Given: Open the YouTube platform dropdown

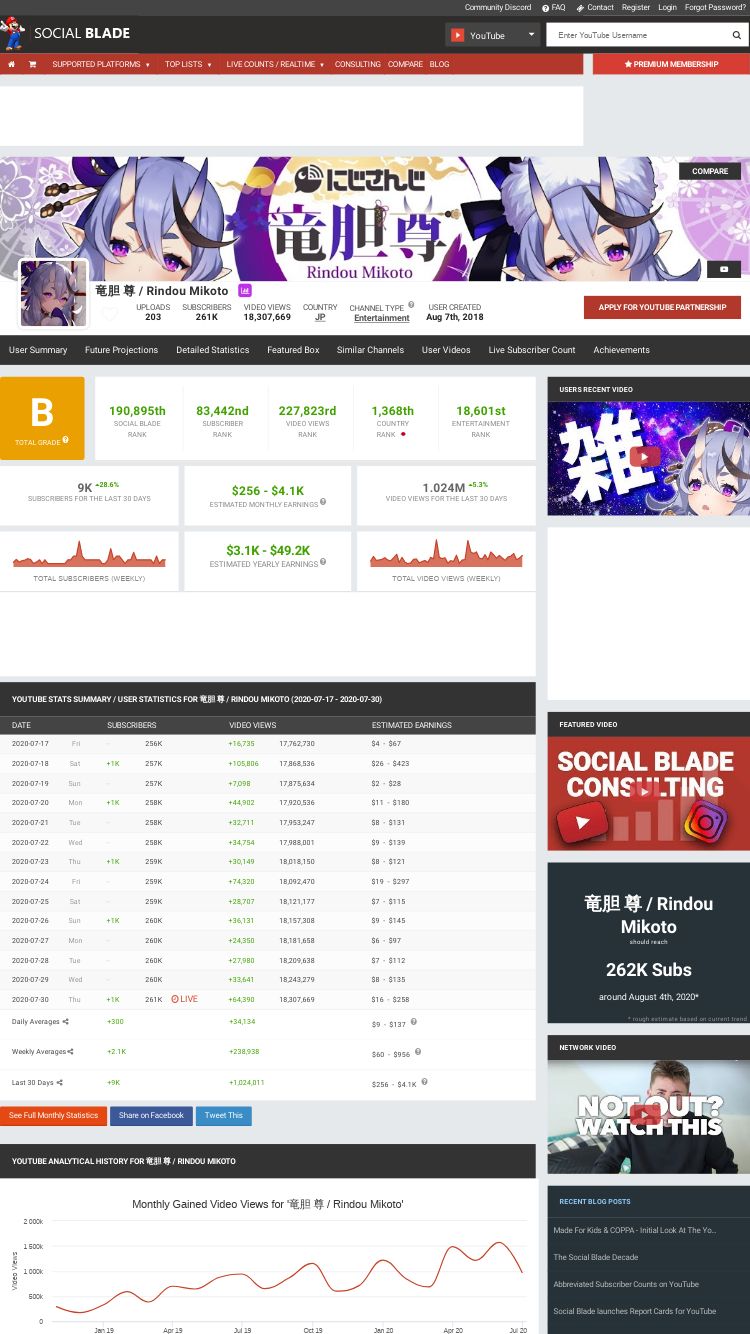Looking at the screenshot, I should [492, 35].
